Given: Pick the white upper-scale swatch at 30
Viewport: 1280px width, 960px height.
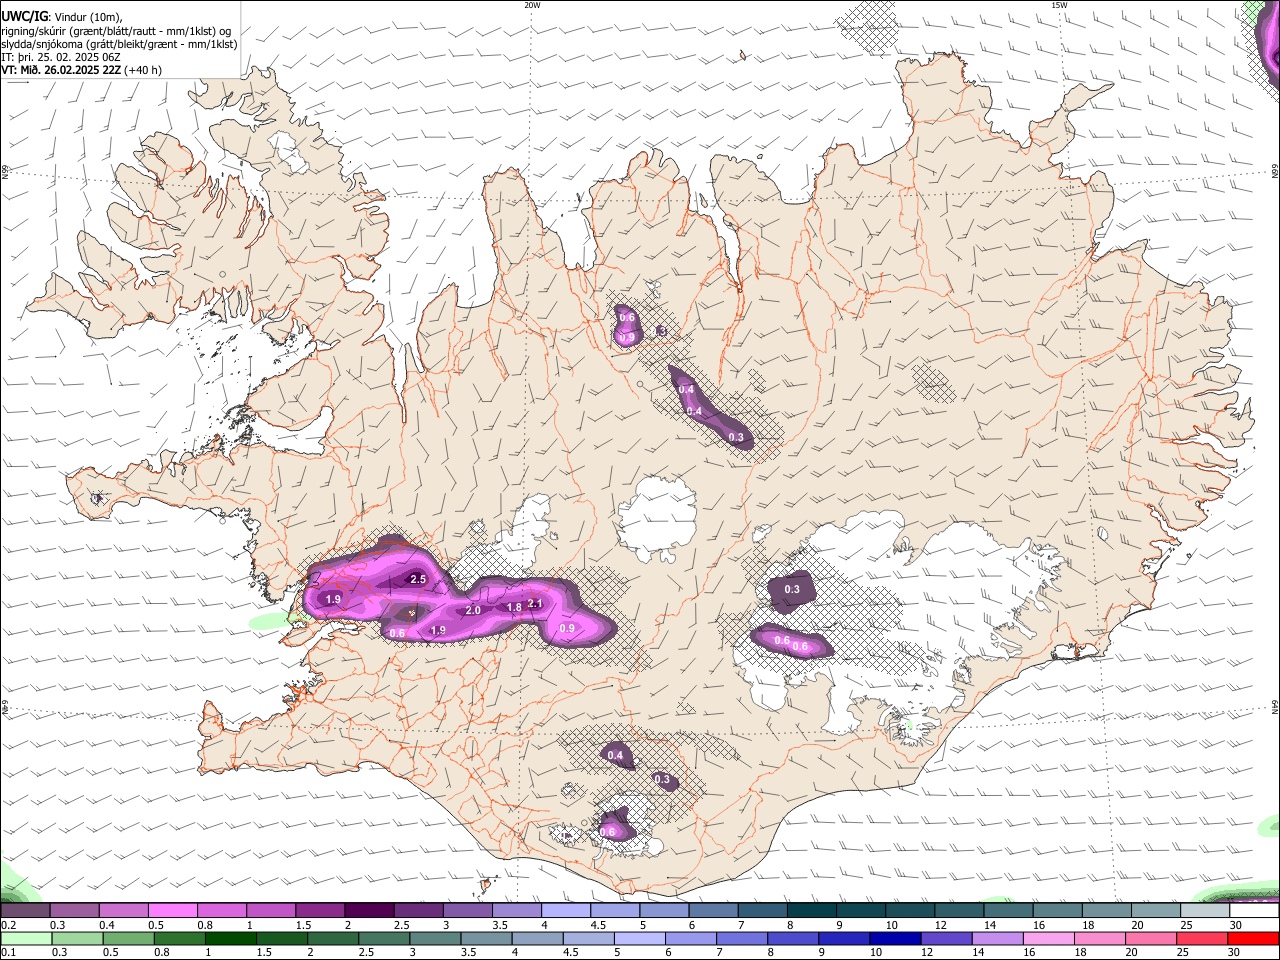Looking at the screenshot, I should (x=1255, y=910).
